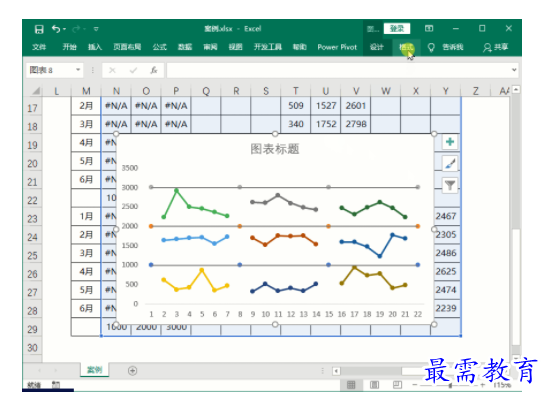Image resolution: width=546 pixels, height=402 pixels.
Task: Switch to Page Break Preview icon
Action: click(397, 385)
